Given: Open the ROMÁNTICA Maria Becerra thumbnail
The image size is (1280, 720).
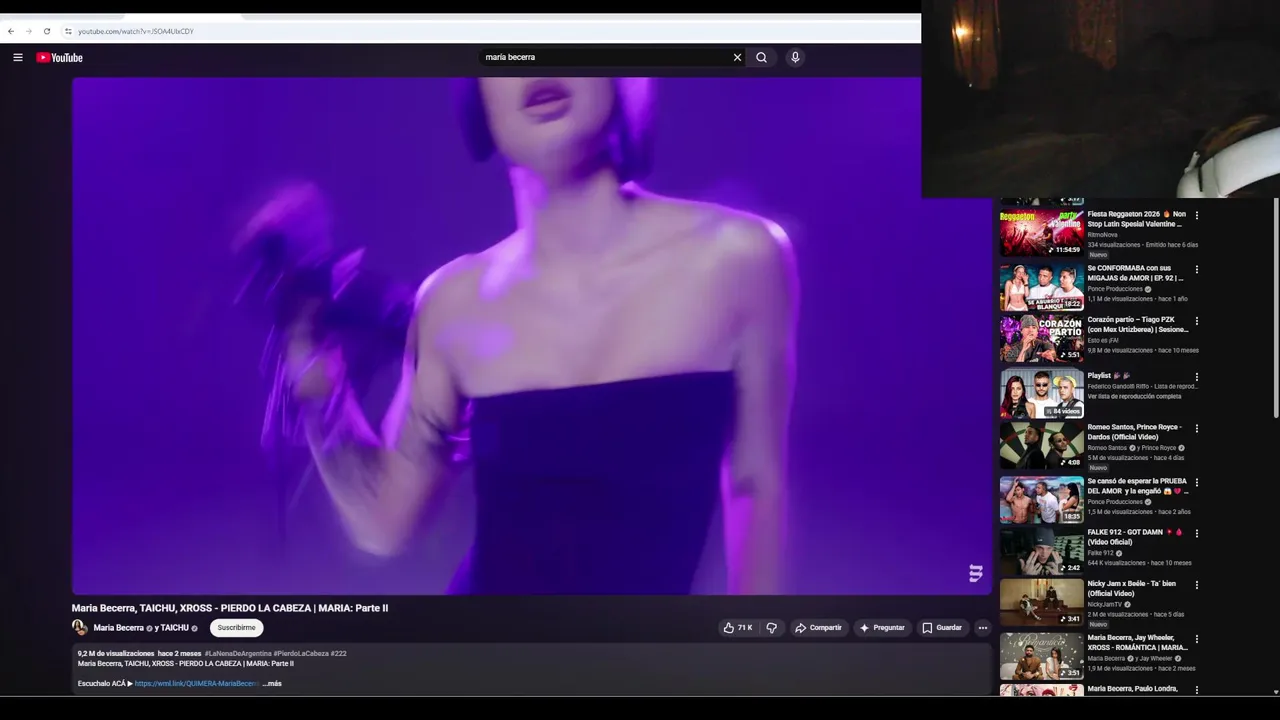Looking at the screenshot, I should click(1041, 657).
